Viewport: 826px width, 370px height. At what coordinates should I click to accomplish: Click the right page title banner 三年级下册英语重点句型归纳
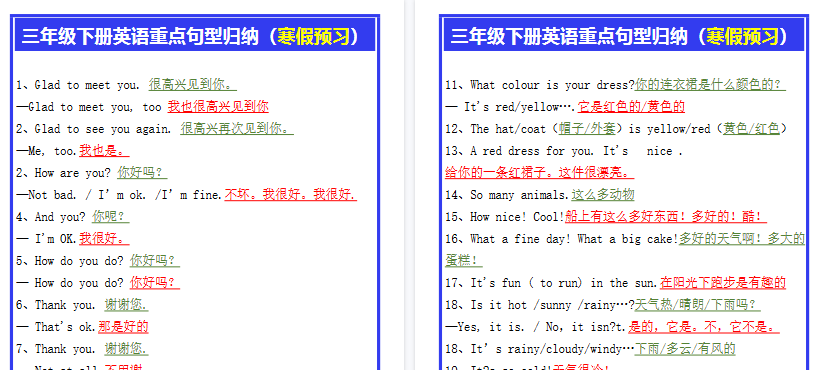624,35
